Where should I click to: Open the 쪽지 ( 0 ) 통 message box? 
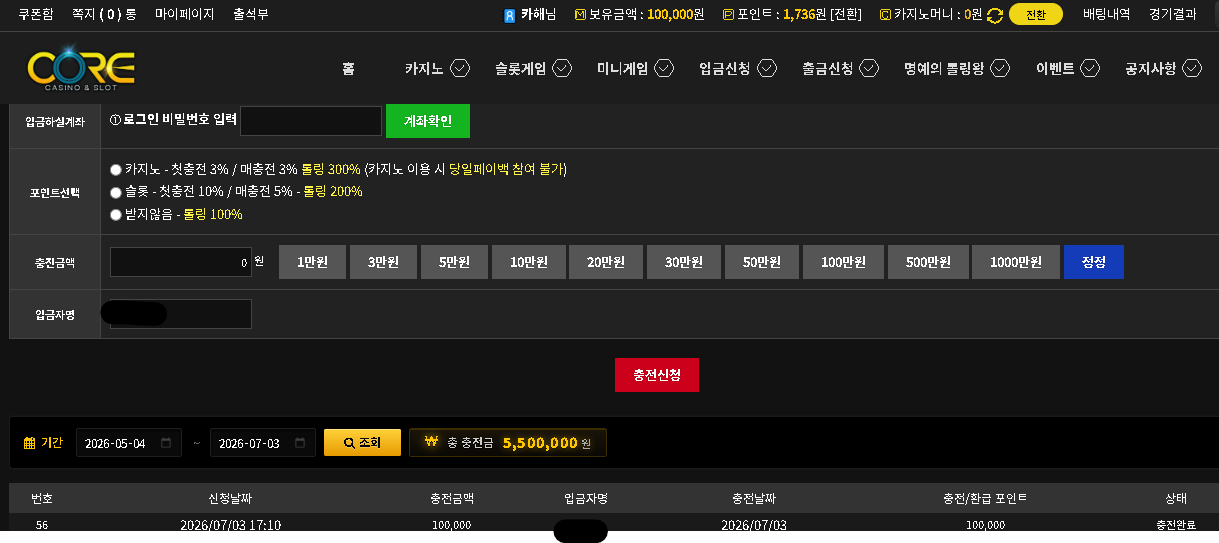coord(104,14)
